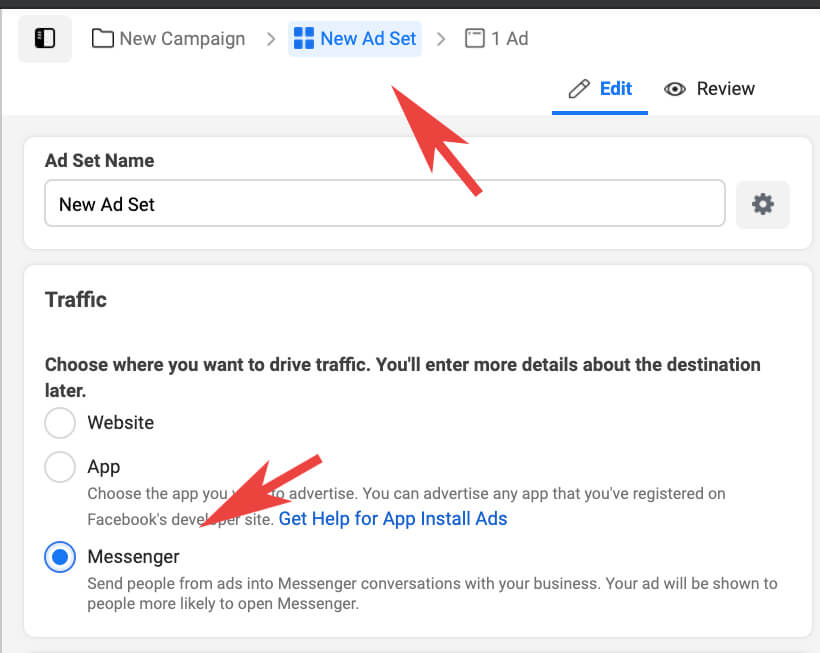Choose the App traffic radio button
Screen dimensions: 820x653
click(60, 467)
